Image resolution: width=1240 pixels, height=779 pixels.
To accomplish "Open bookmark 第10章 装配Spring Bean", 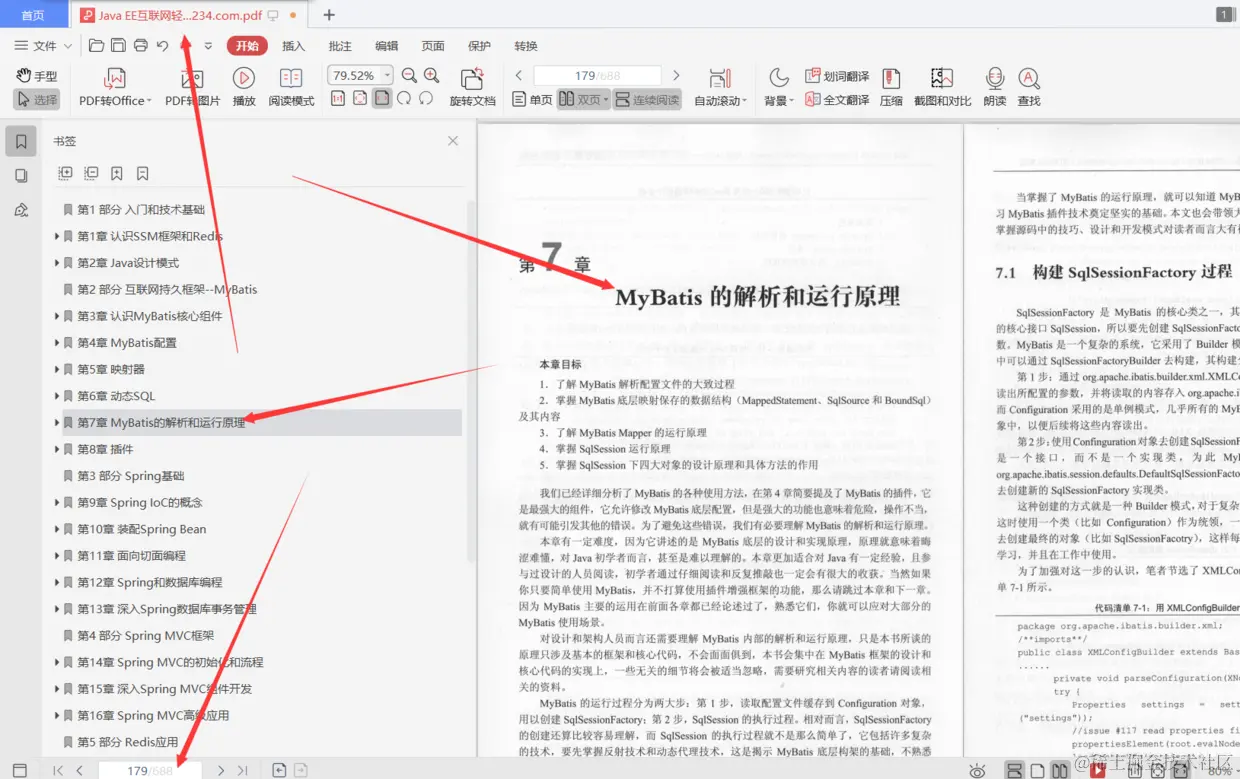I will tap(142, 529).
